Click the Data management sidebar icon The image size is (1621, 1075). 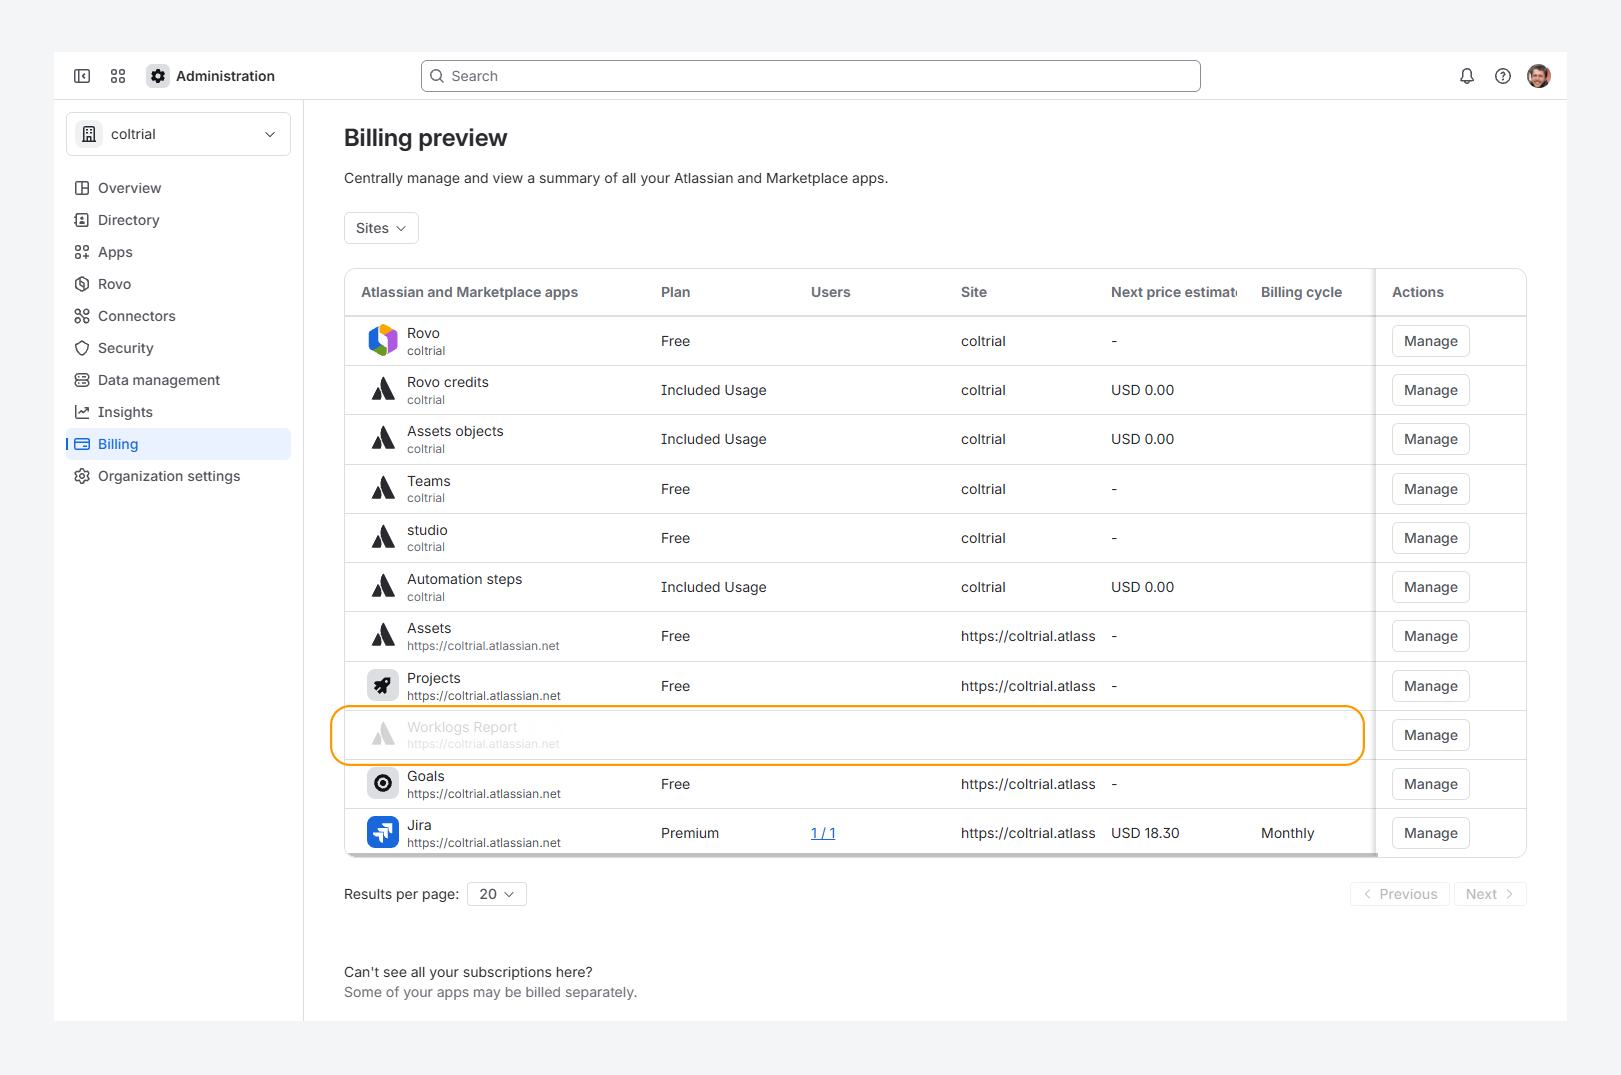[x=82, y=380]
